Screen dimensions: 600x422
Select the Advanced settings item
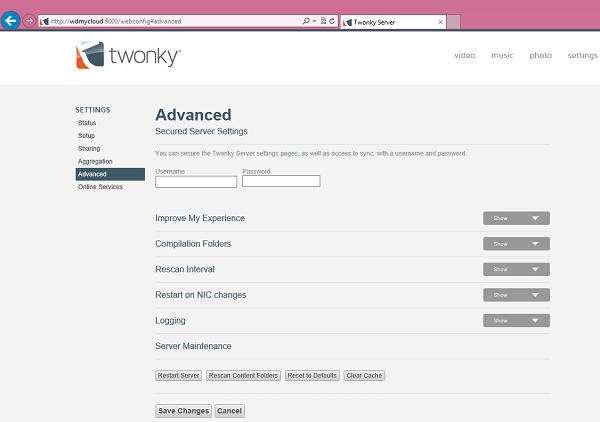click(110, 174)
